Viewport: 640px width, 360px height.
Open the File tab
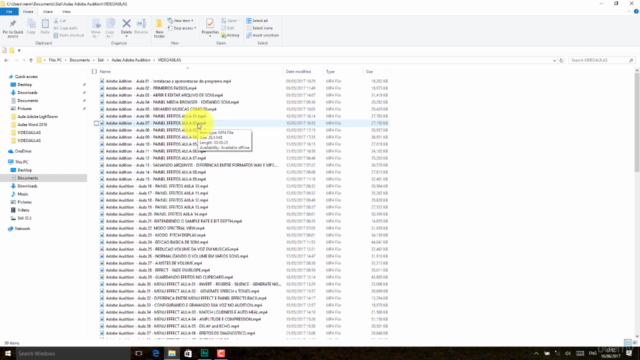click(9, 11)
